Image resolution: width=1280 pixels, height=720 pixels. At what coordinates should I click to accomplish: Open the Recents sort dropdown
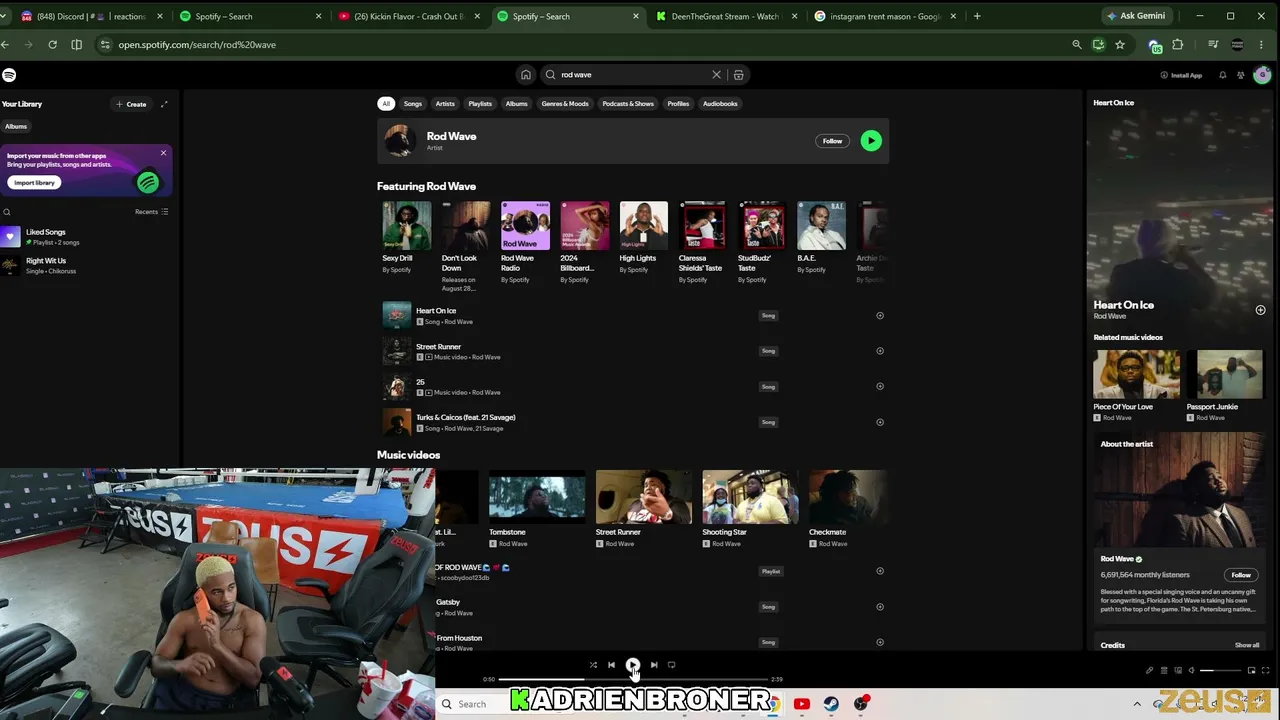[151, 212]
